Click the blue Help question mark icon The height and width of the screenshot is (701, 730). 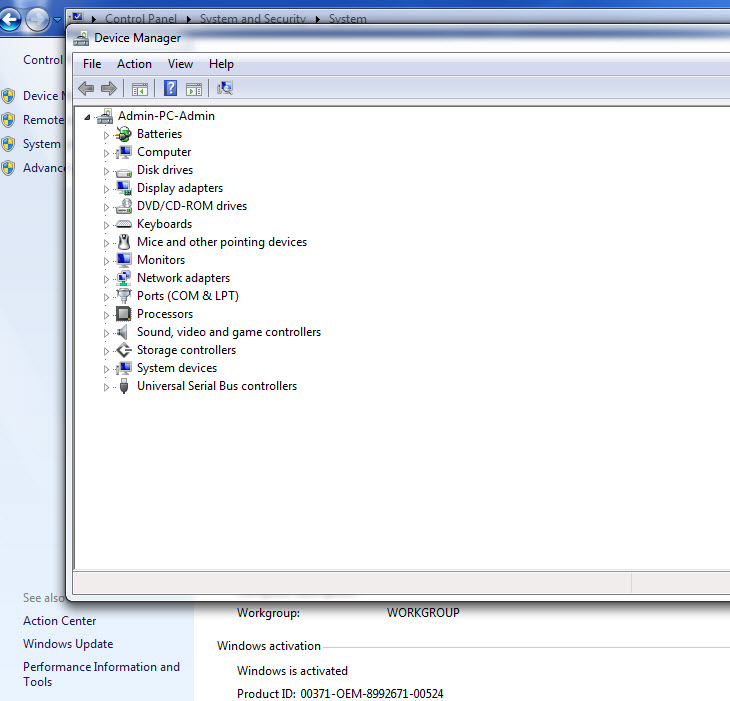171,89
